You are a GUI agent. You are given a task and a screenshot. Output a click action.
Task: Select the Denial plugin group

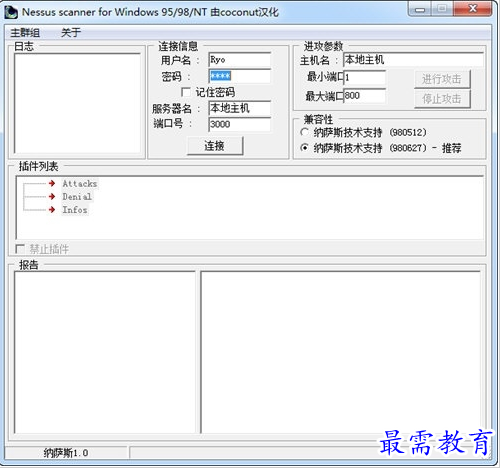coord(77,197)
